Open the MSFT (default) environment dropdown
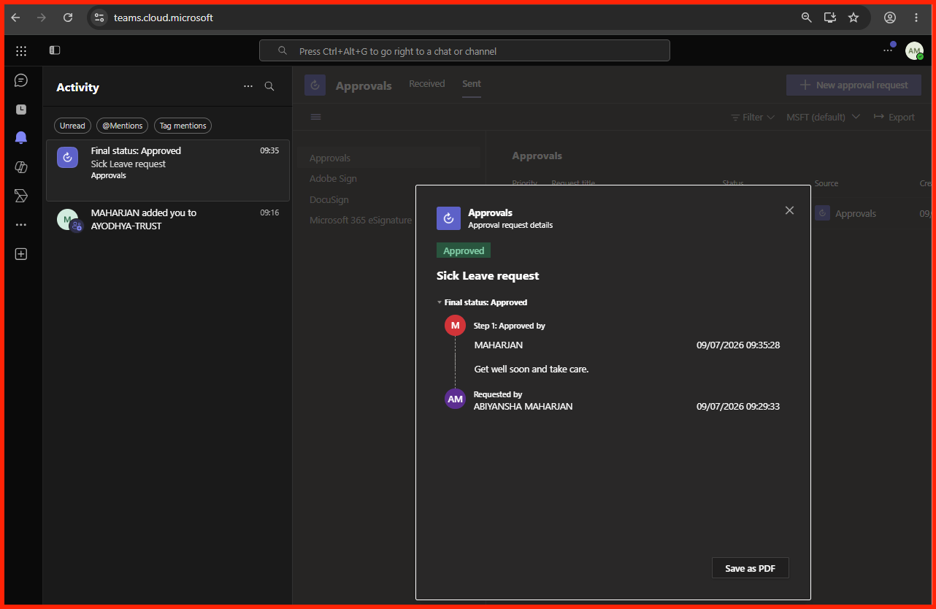The width and height of the screenshot is (936, 609). (823, 117)
